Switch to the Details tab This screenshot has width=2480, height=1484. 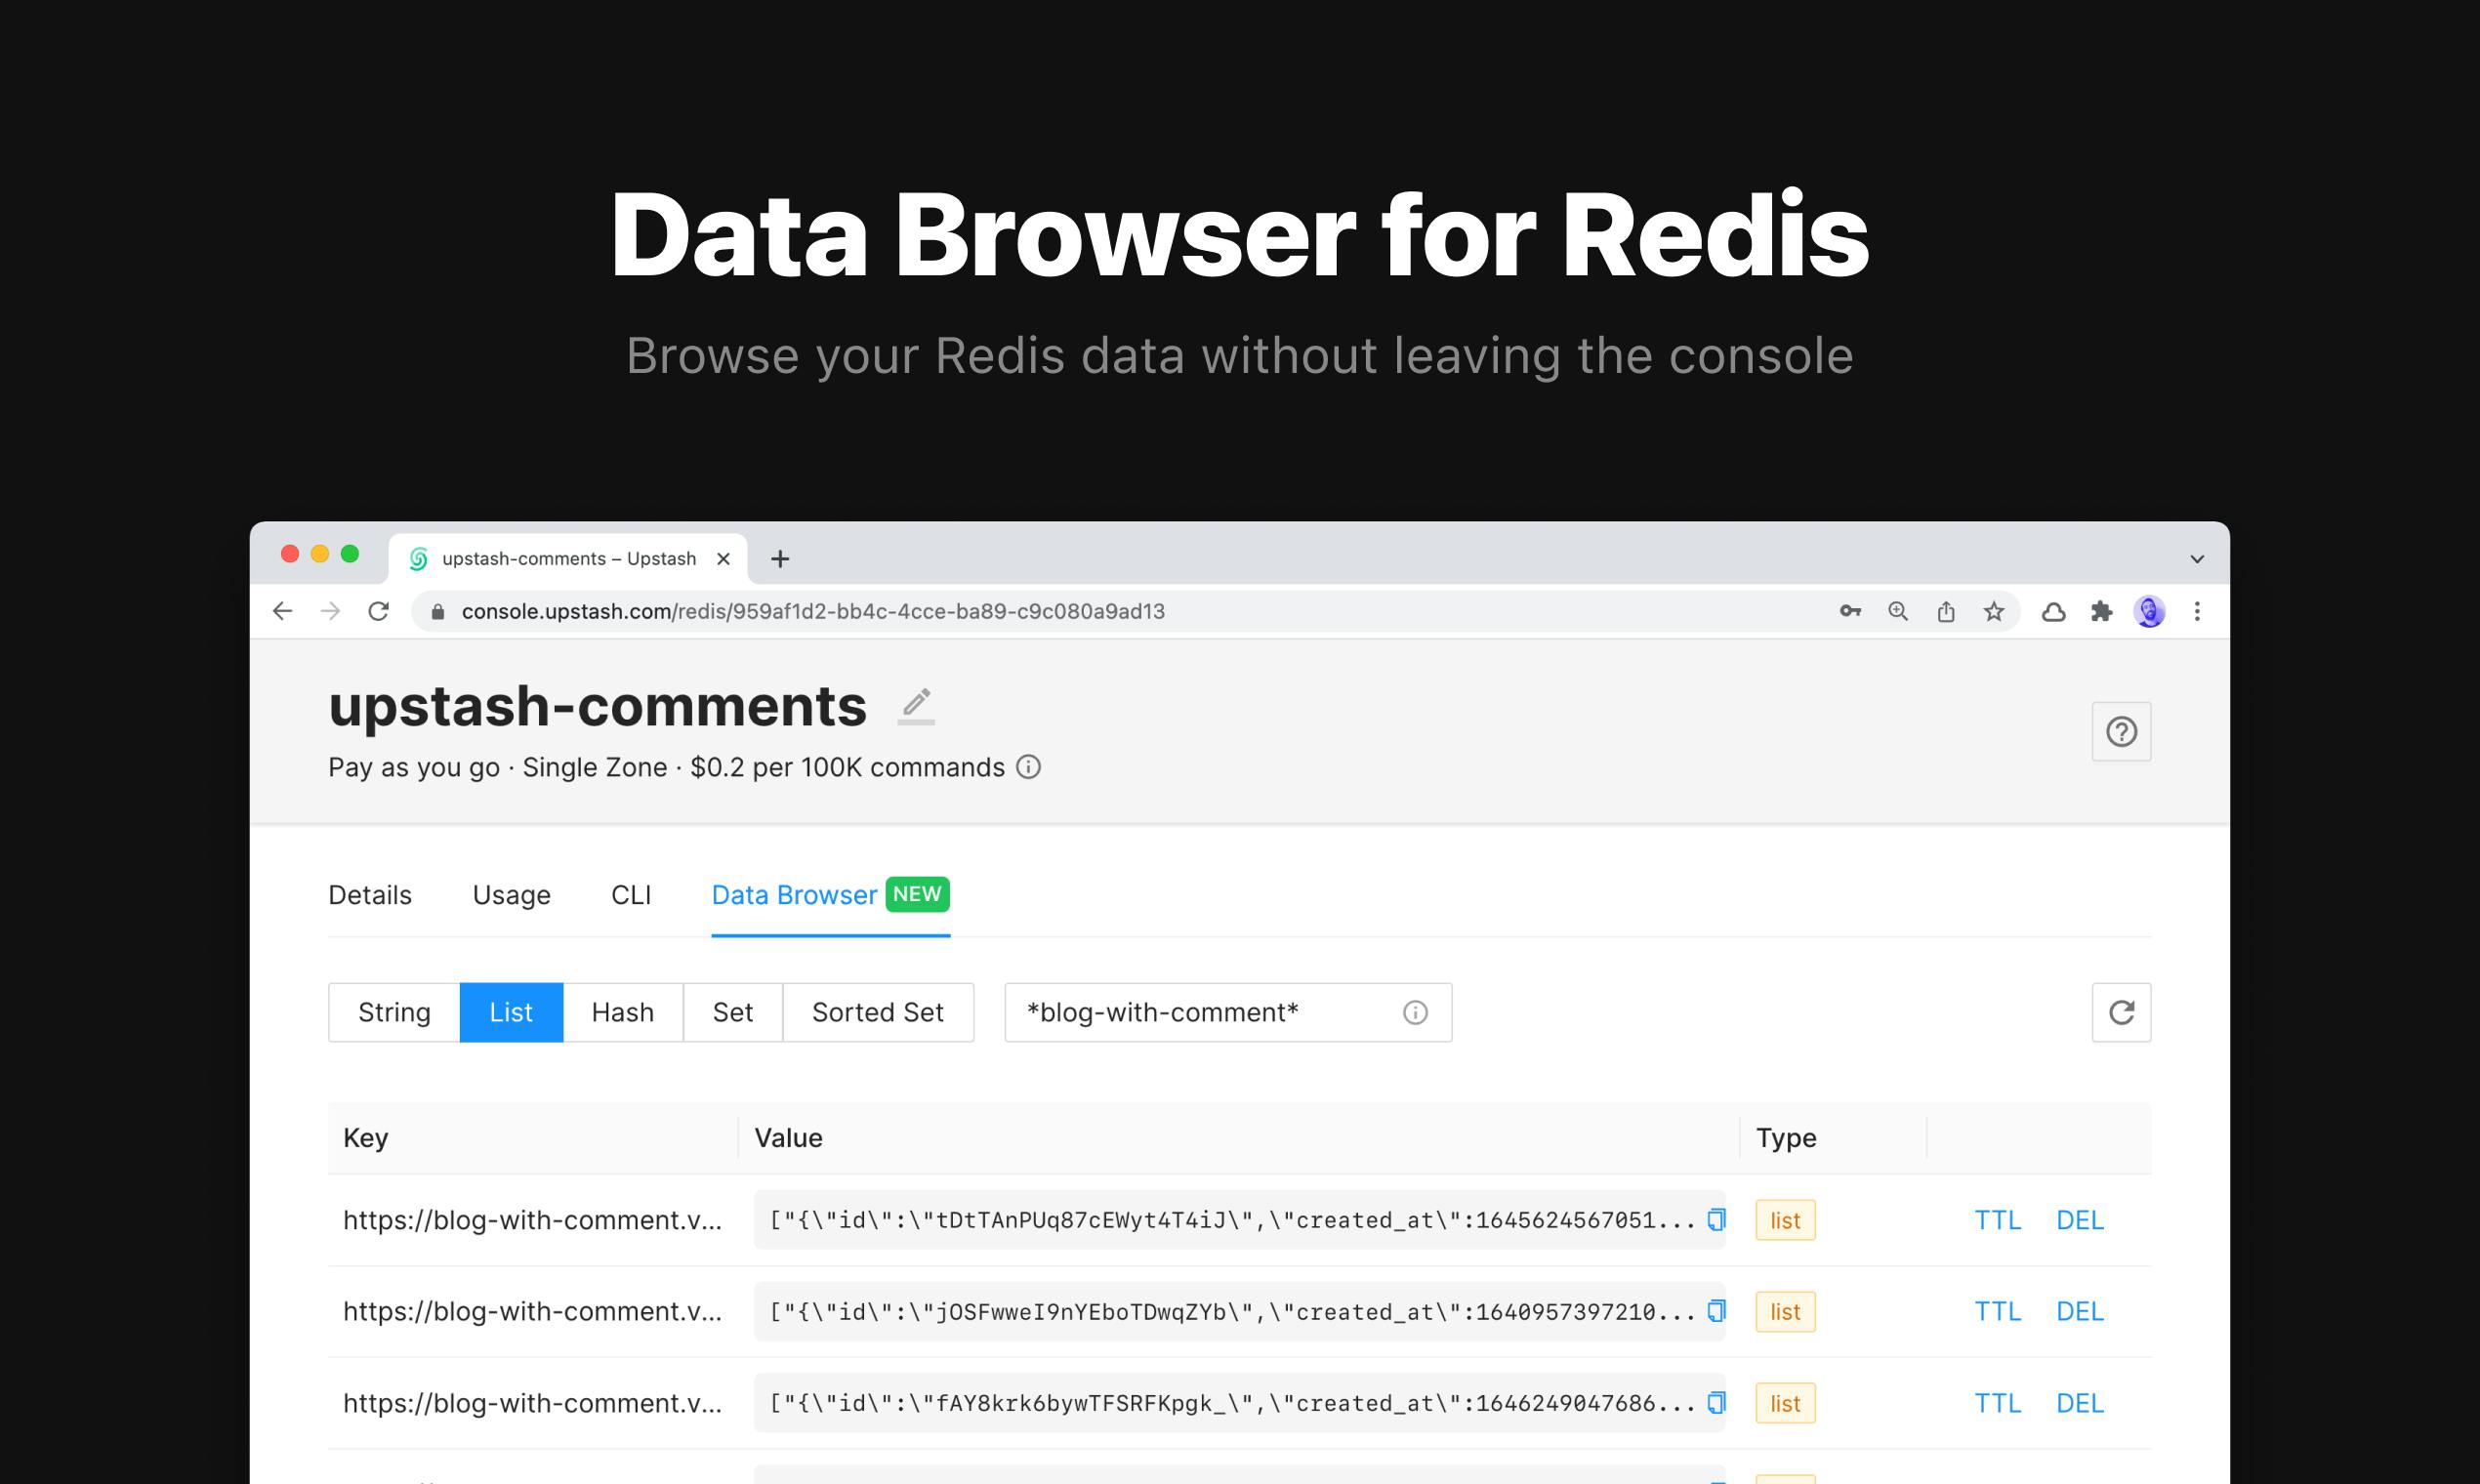(370, 895)
